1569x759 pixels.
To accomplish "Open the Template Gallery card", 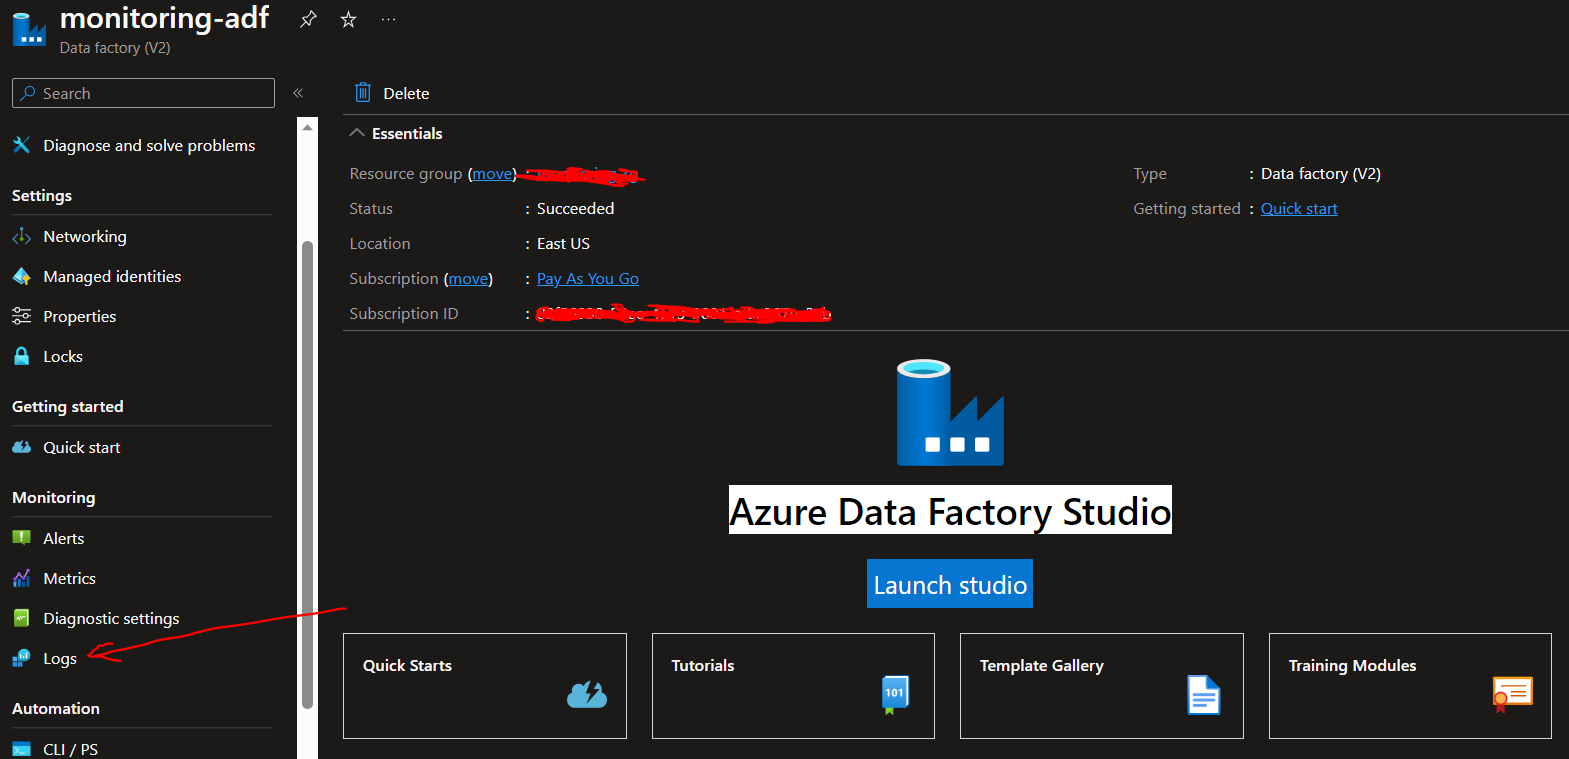I will (x=1102, y=686).
